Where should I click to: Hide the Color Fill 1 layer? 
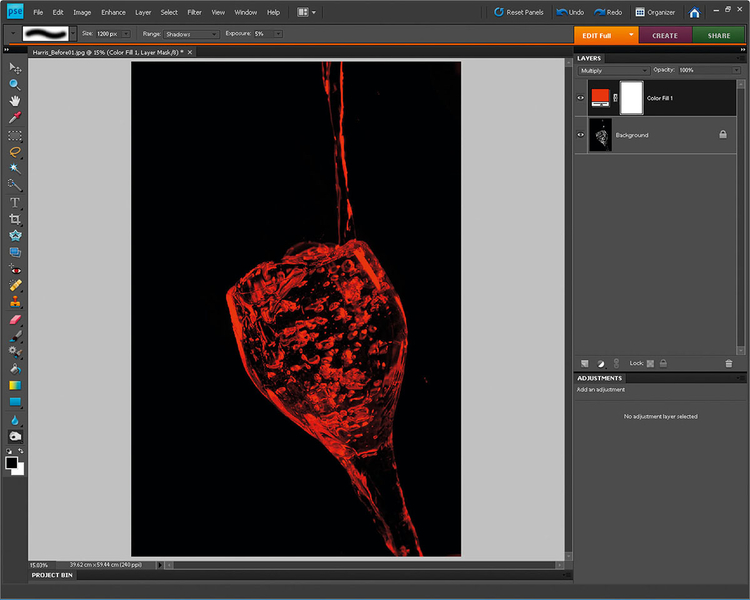(x=580, y=98)
